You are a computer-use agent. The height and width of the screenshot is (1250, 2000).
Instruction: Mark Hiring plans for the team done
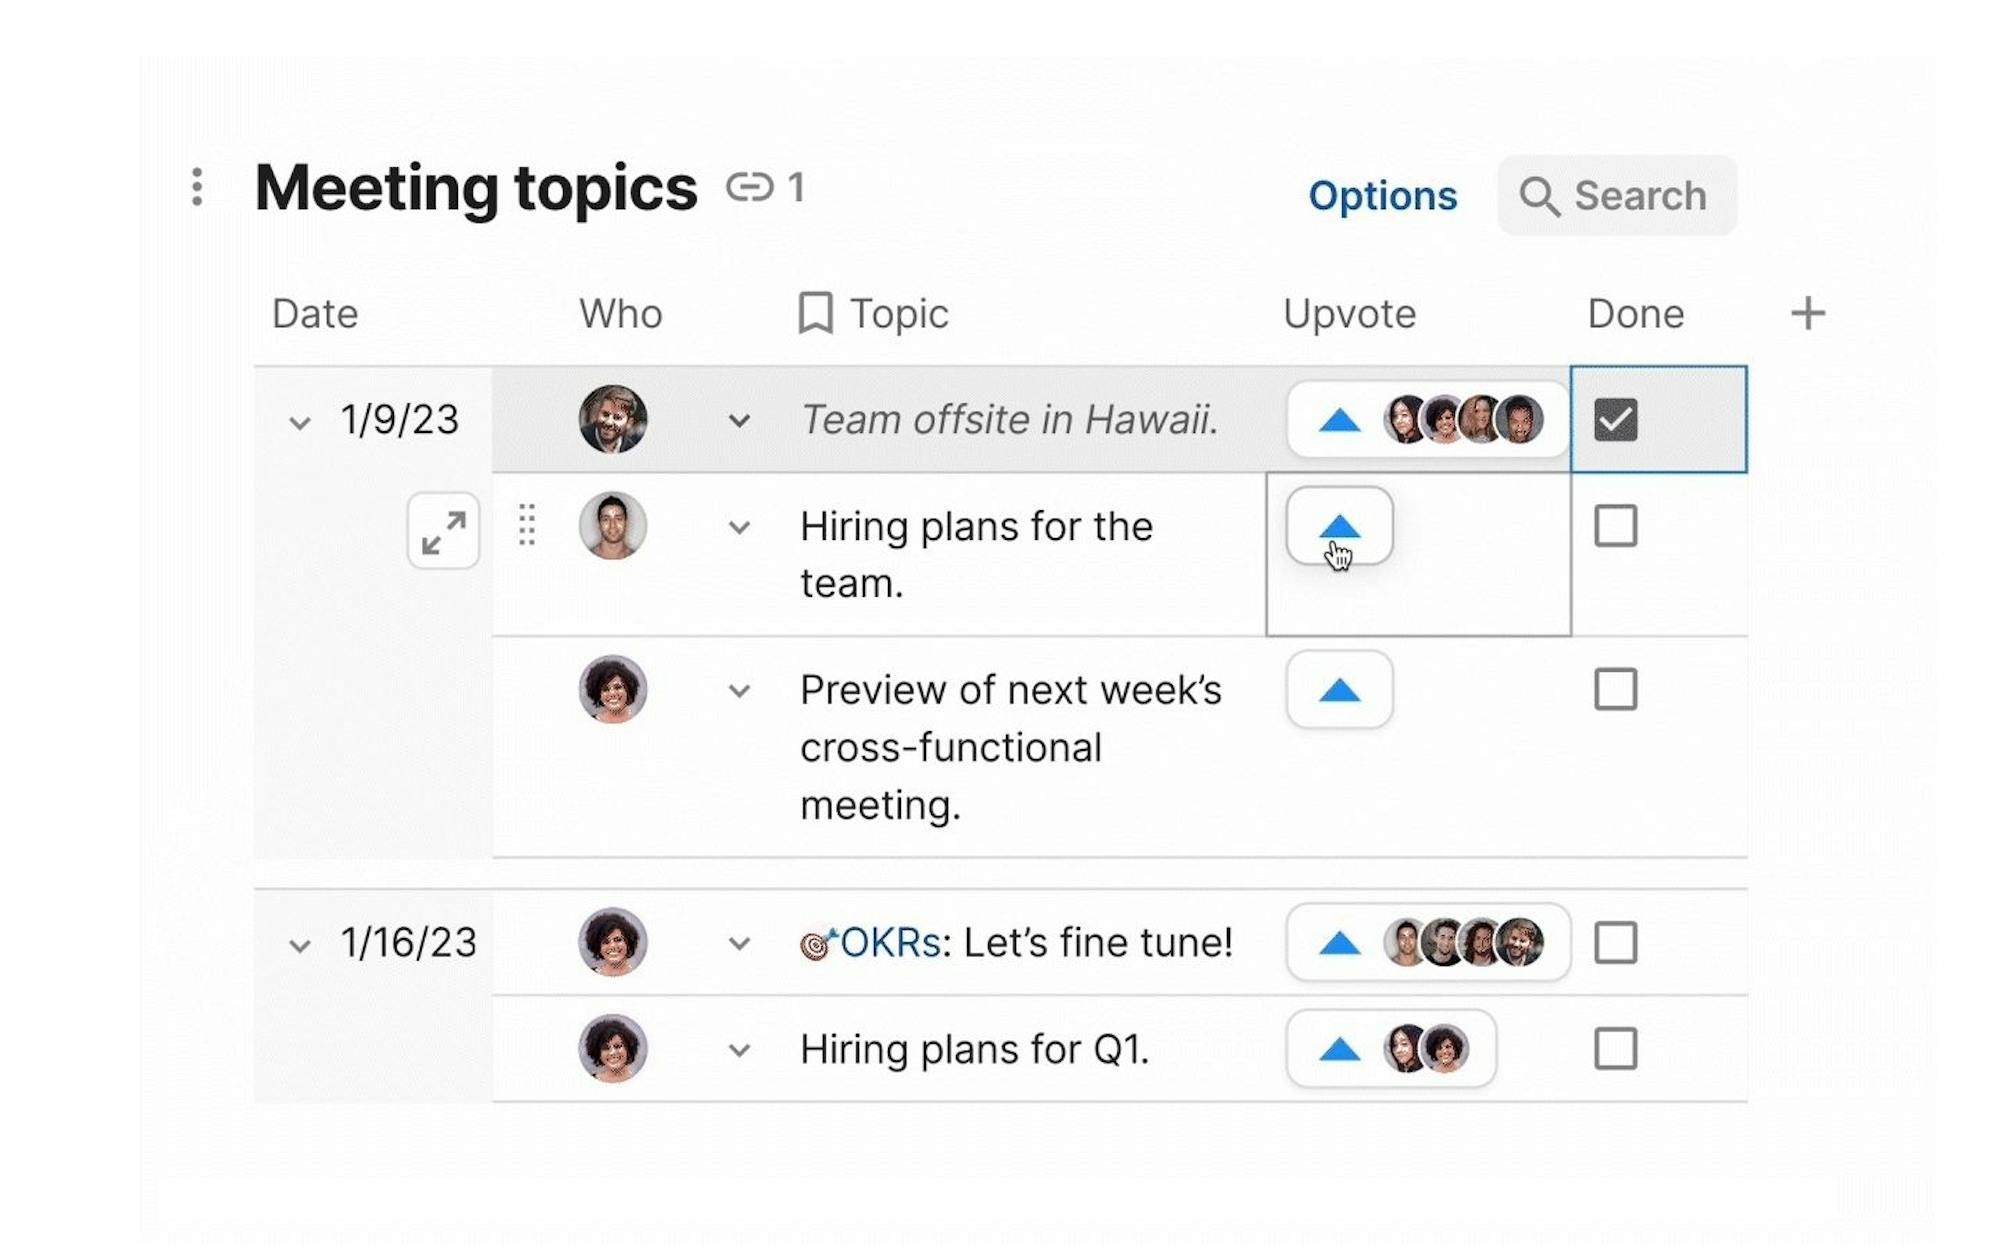click(1615, 526)
